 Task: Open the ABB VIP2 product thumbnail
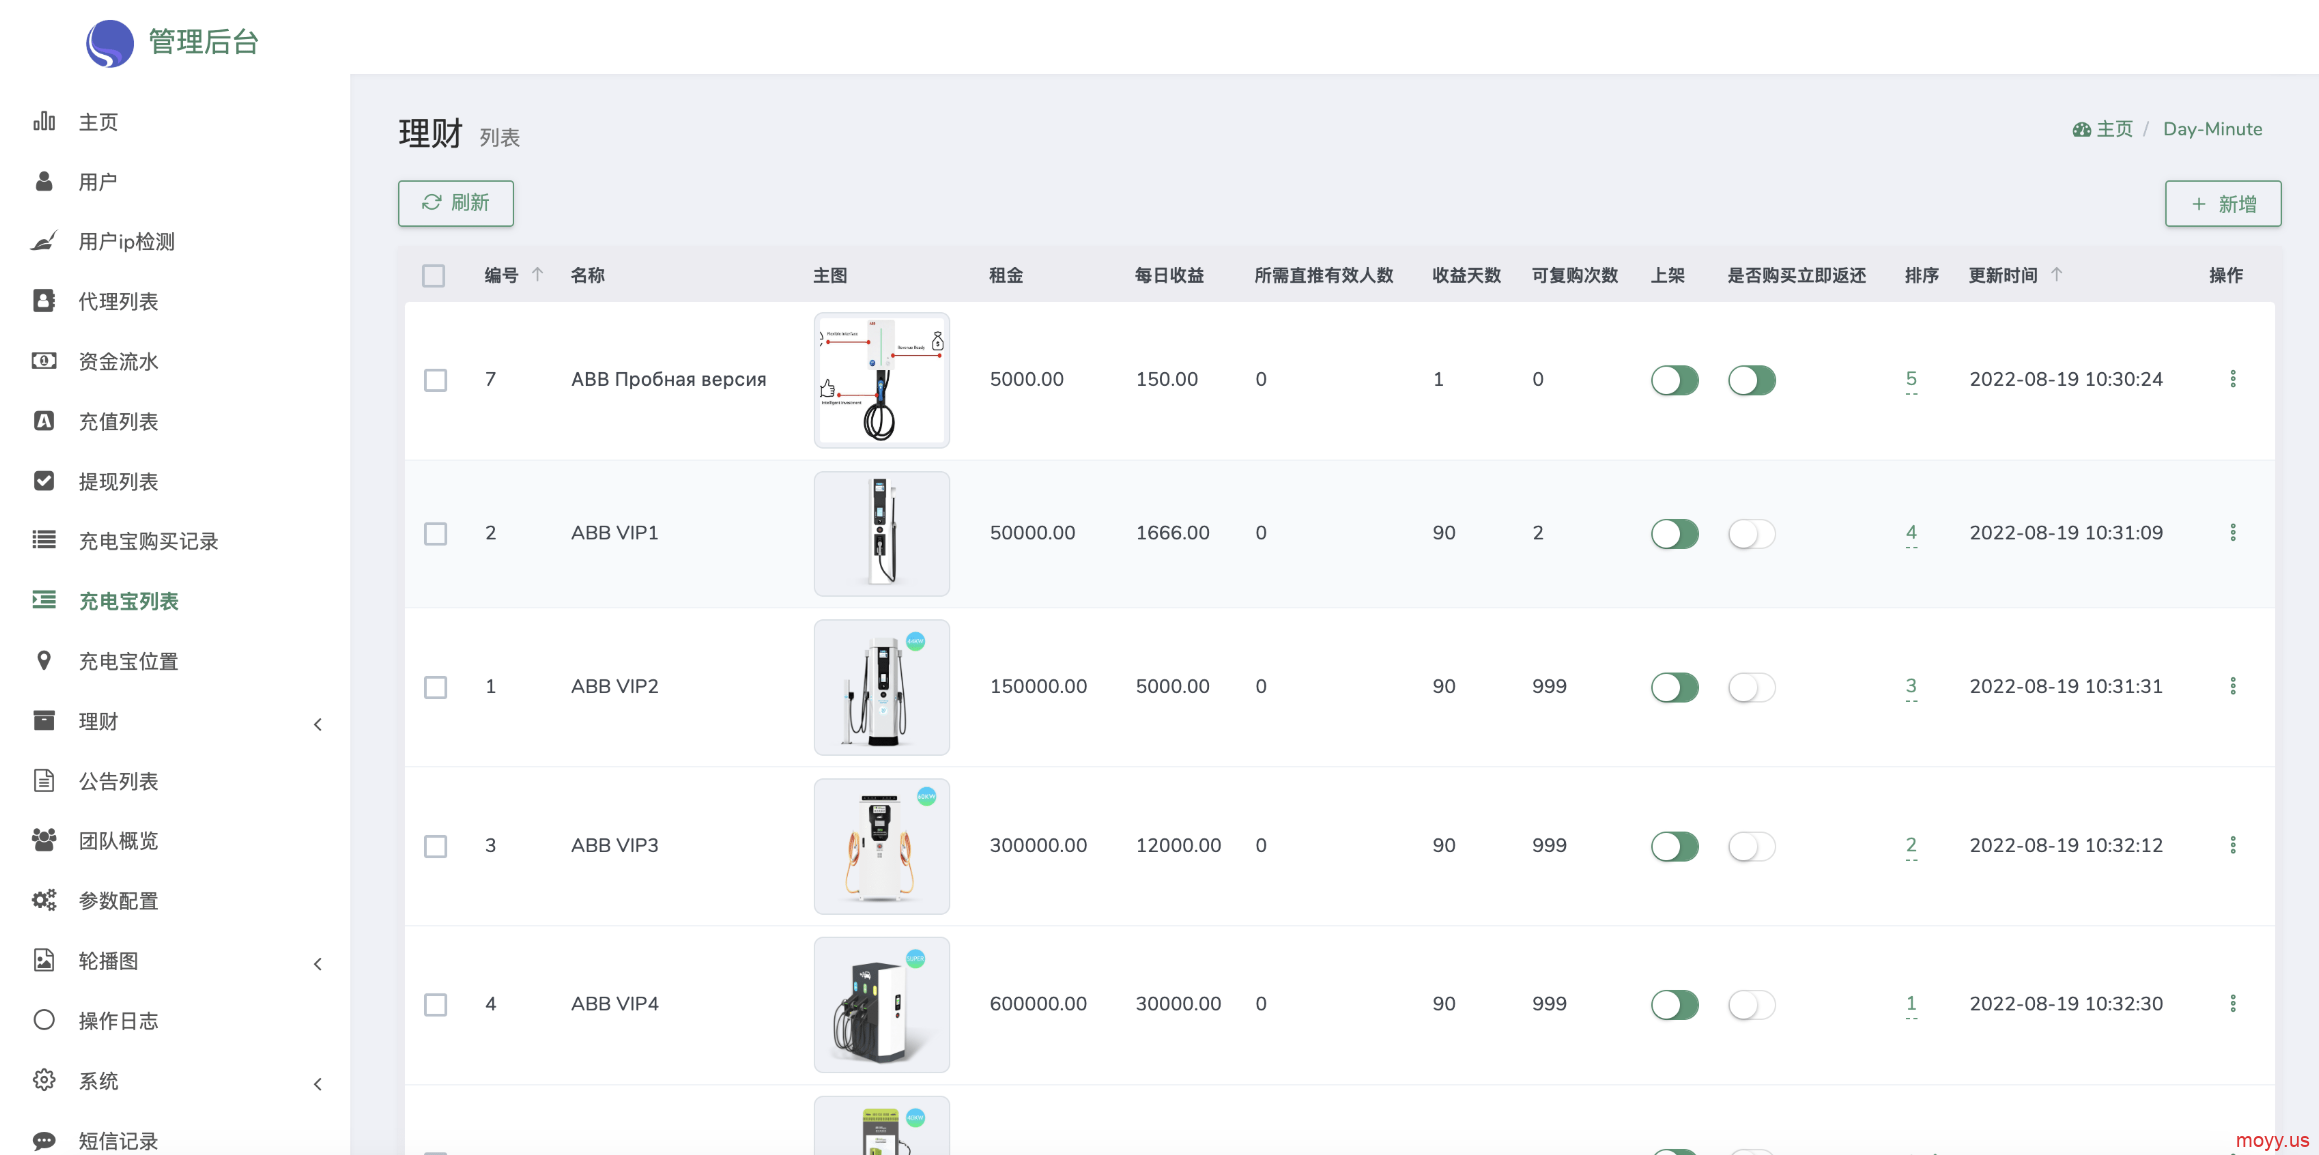882,687
